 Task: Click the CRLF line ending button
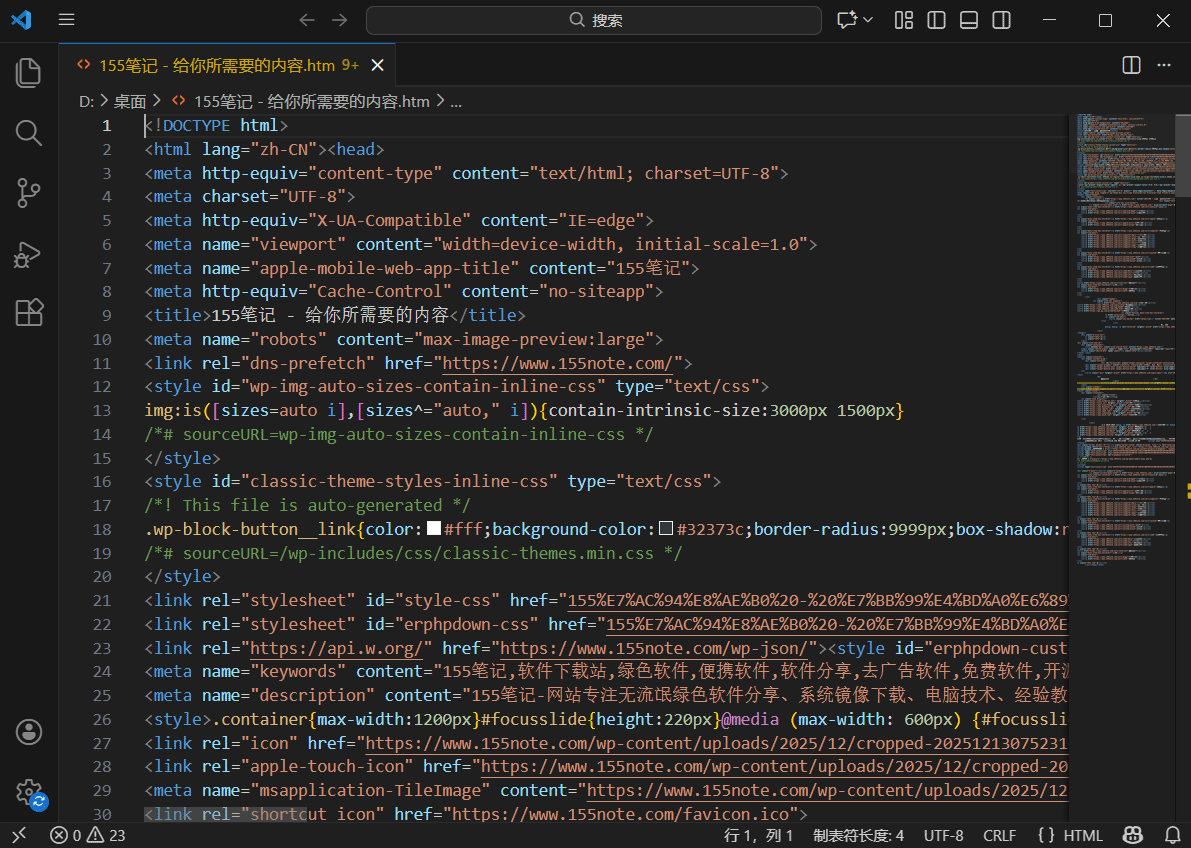click(x=999, y=835)
